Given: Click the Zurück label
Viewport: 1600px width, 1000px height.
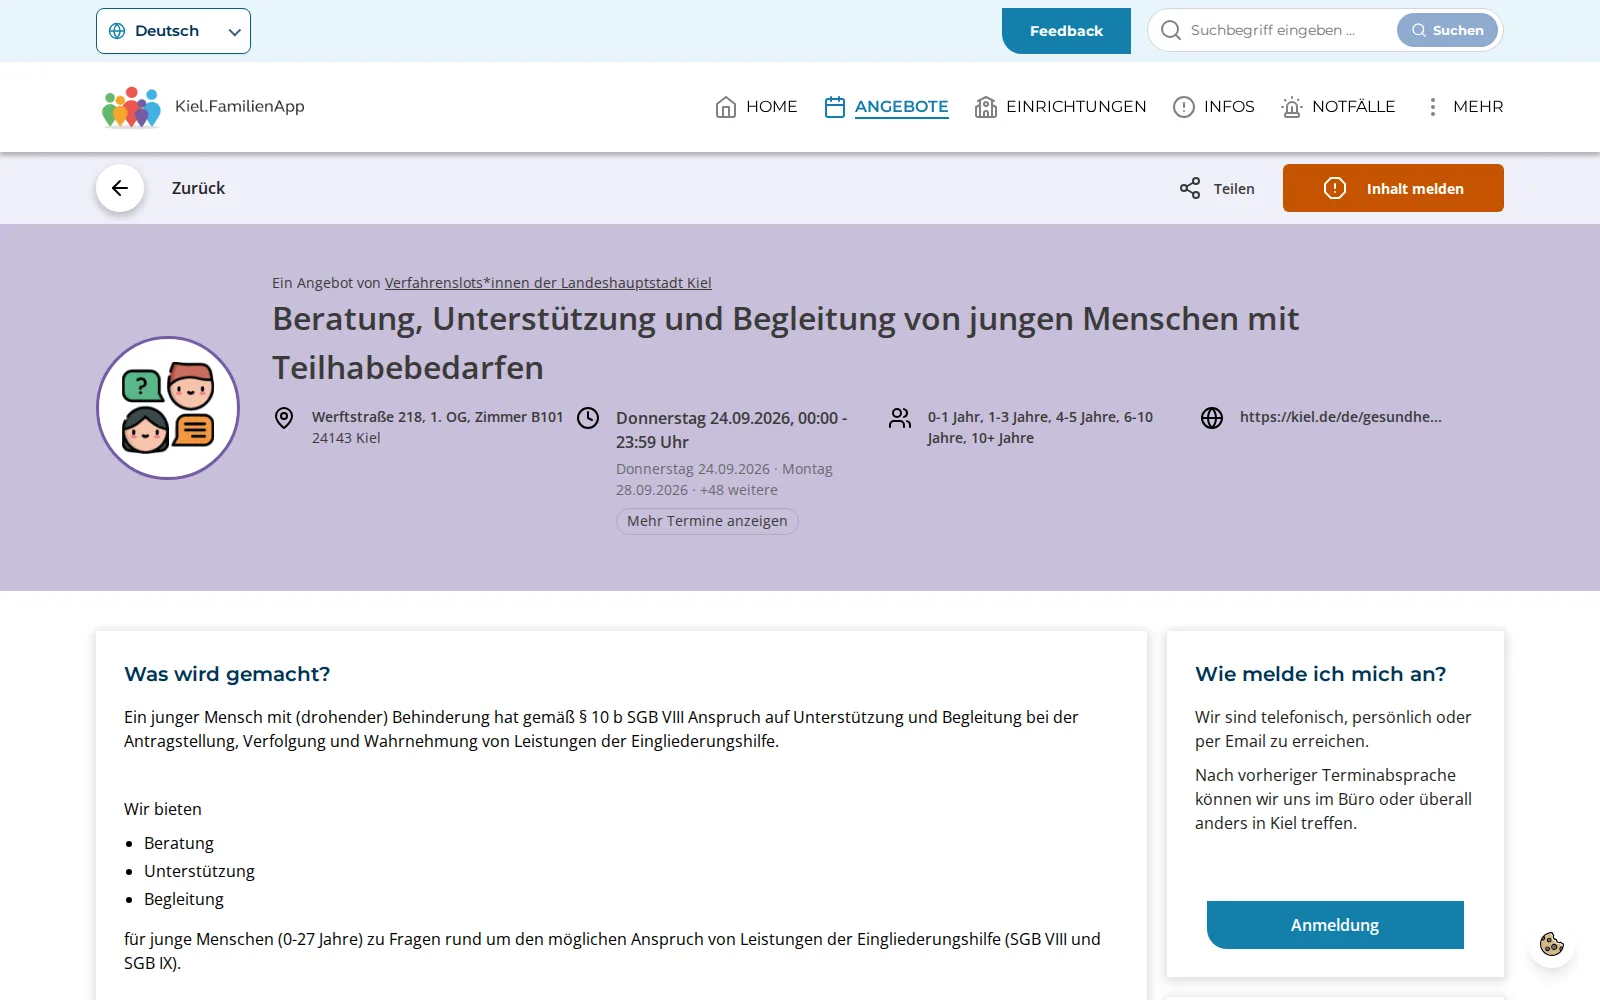Looking at the screenshot, I should coord(198,188).
